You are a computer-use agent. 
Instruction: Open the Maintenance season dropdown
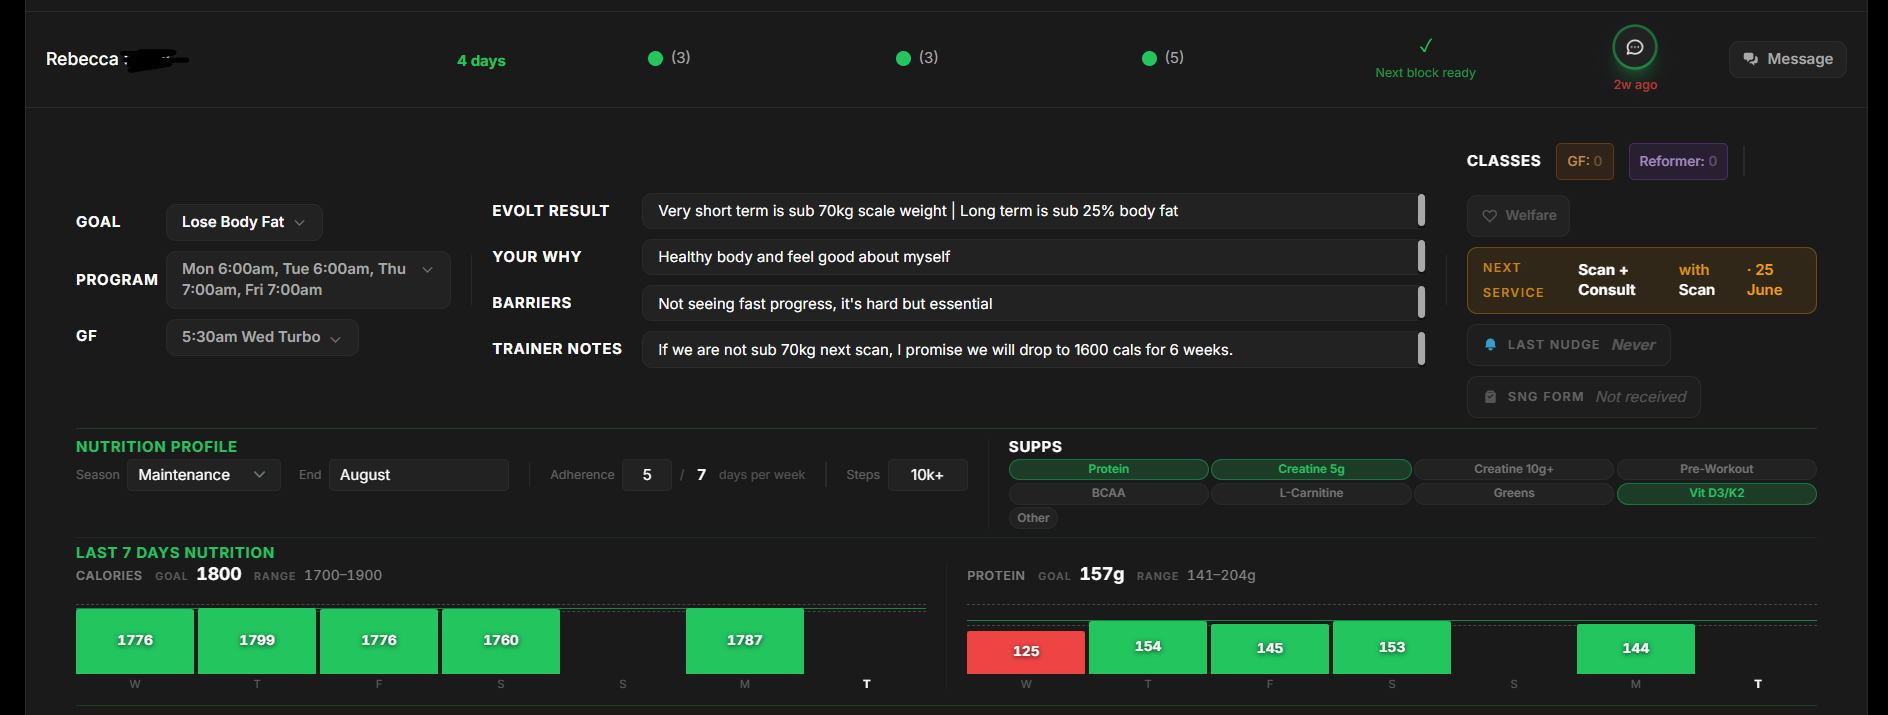click(203, 475)
